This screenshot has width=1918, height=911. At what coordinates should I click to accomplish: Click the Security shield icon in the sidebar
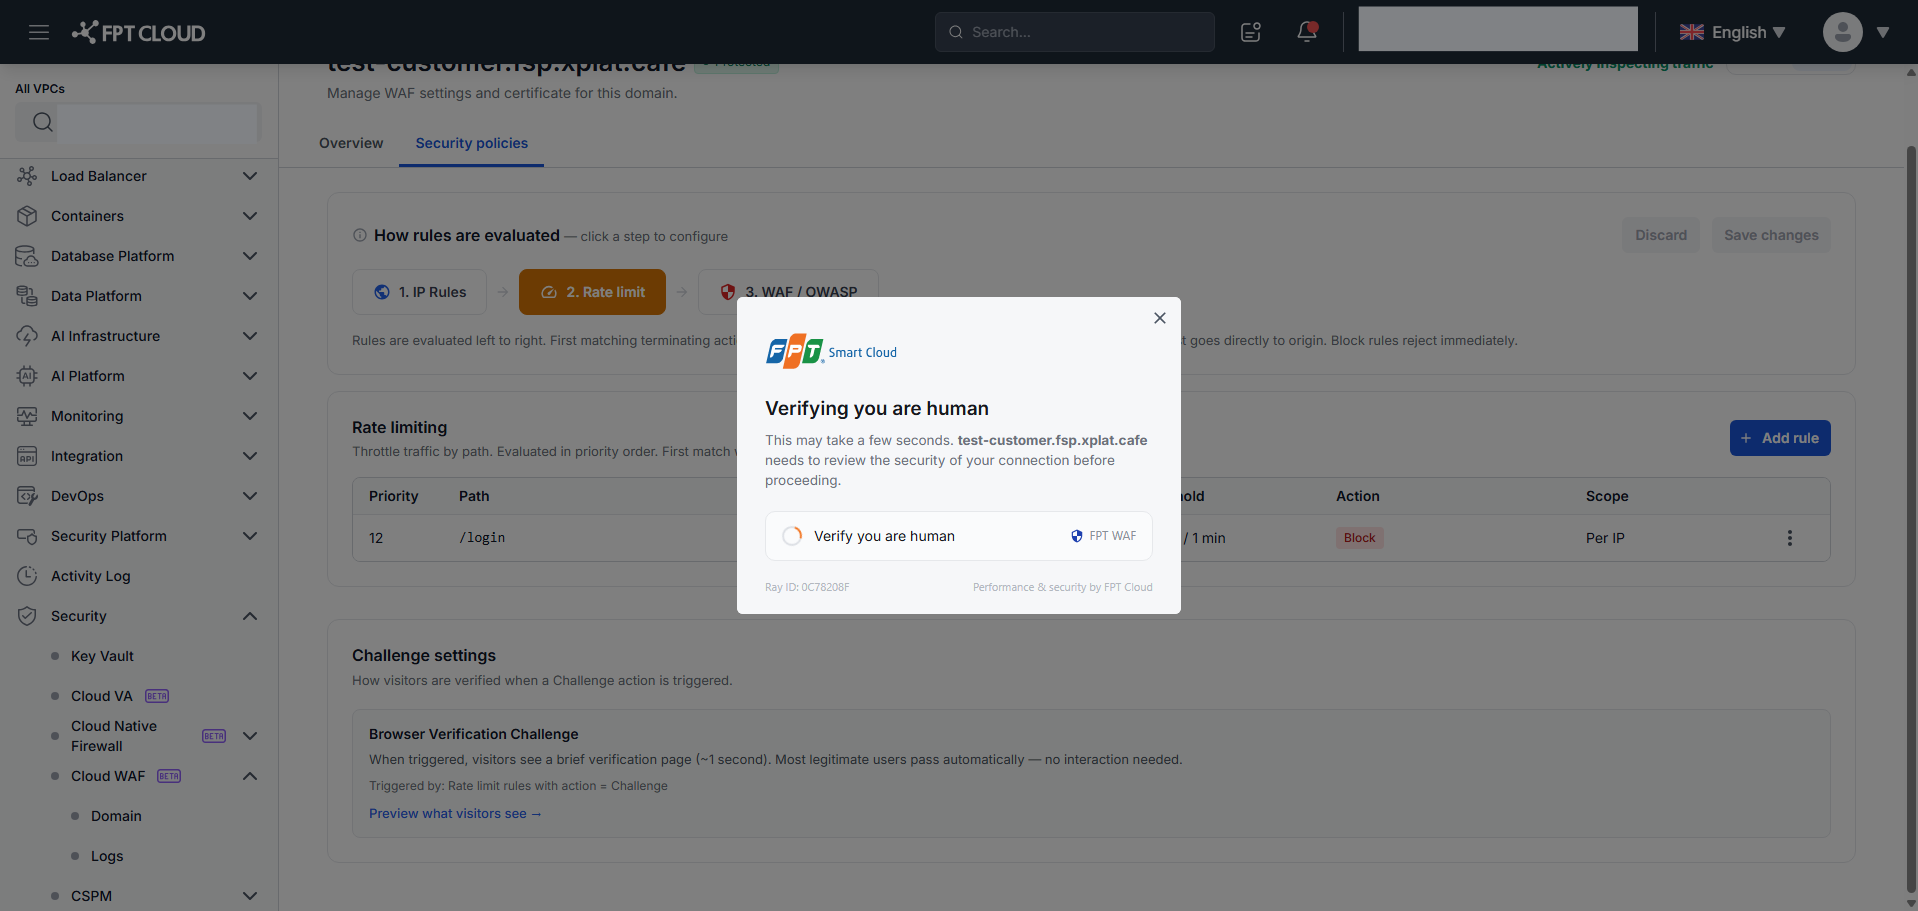click(27, 616)
